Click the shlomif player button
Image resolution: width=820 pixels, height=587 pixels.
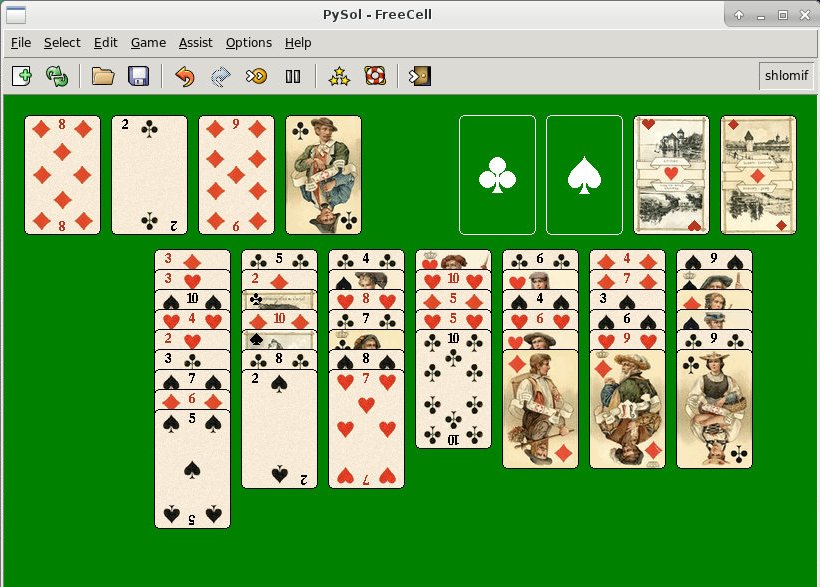tap(787, 76)
